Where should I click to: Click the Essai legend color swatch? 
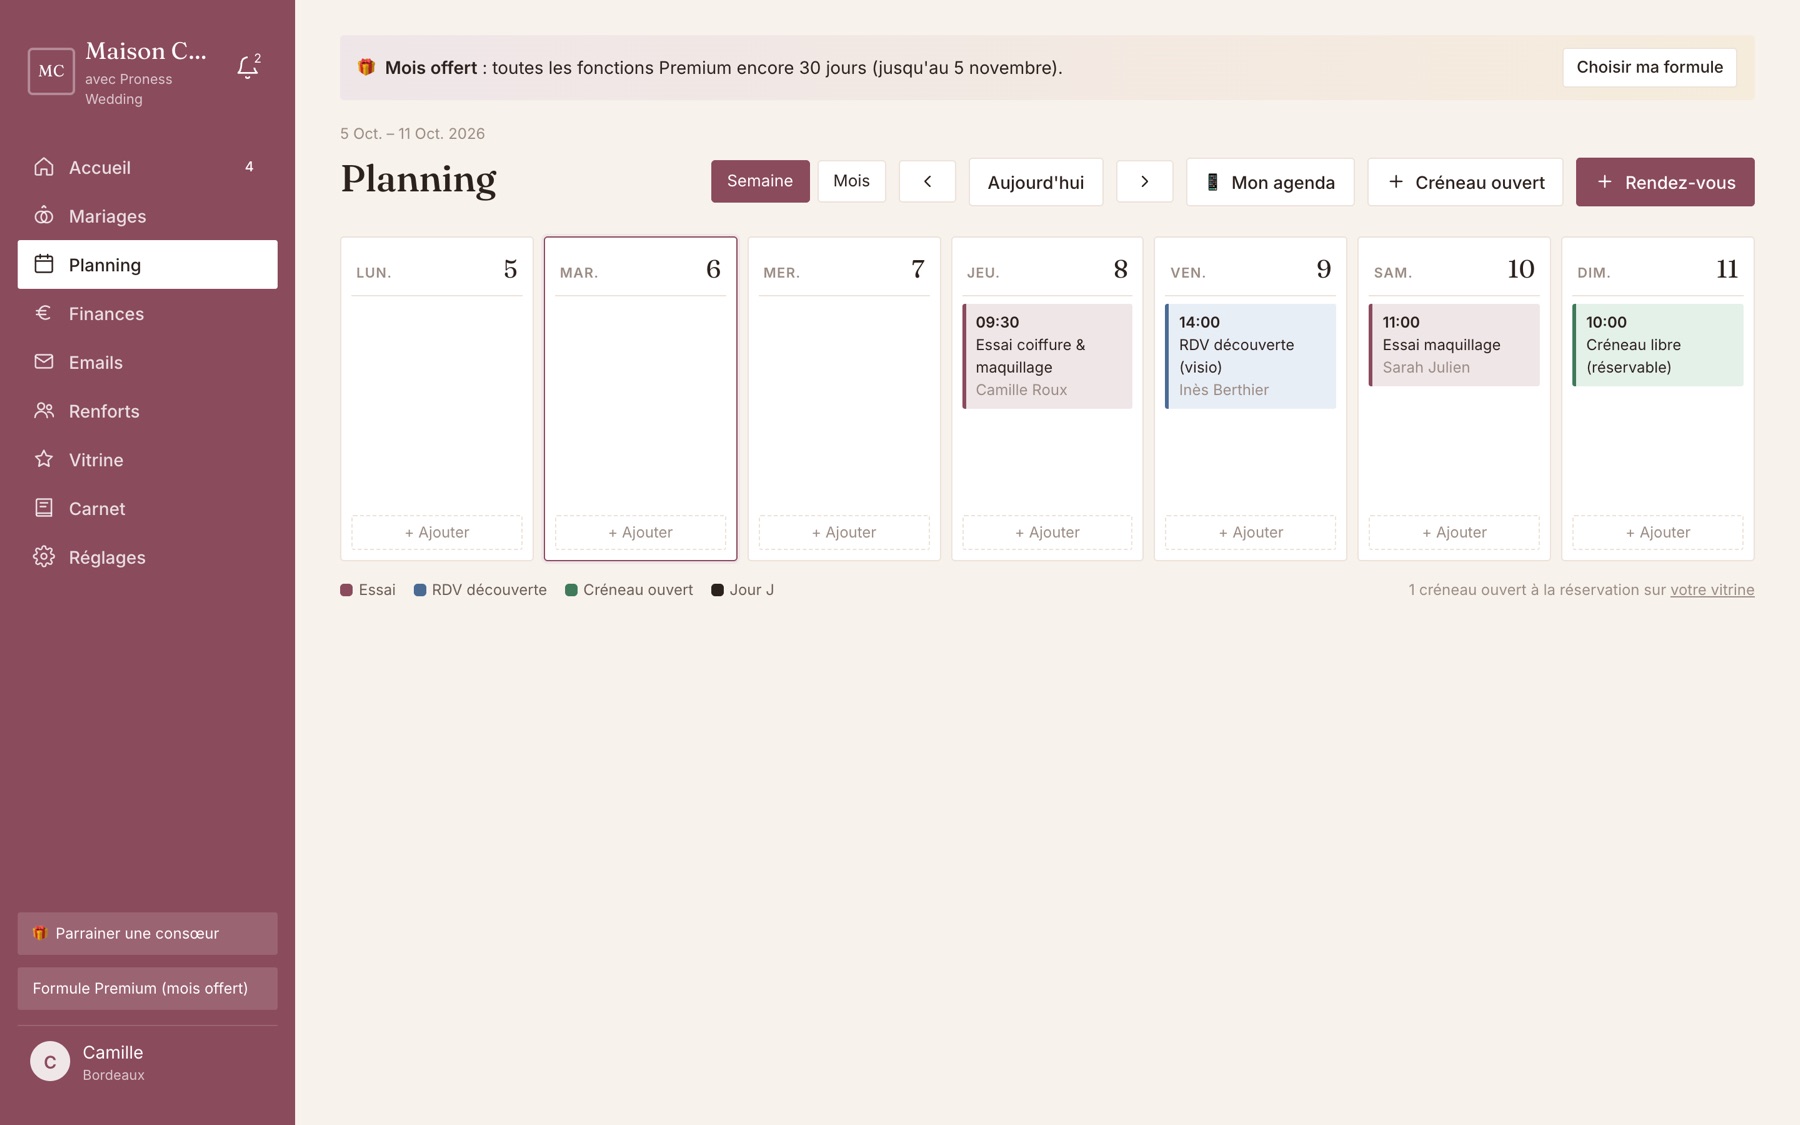point(347,590)
